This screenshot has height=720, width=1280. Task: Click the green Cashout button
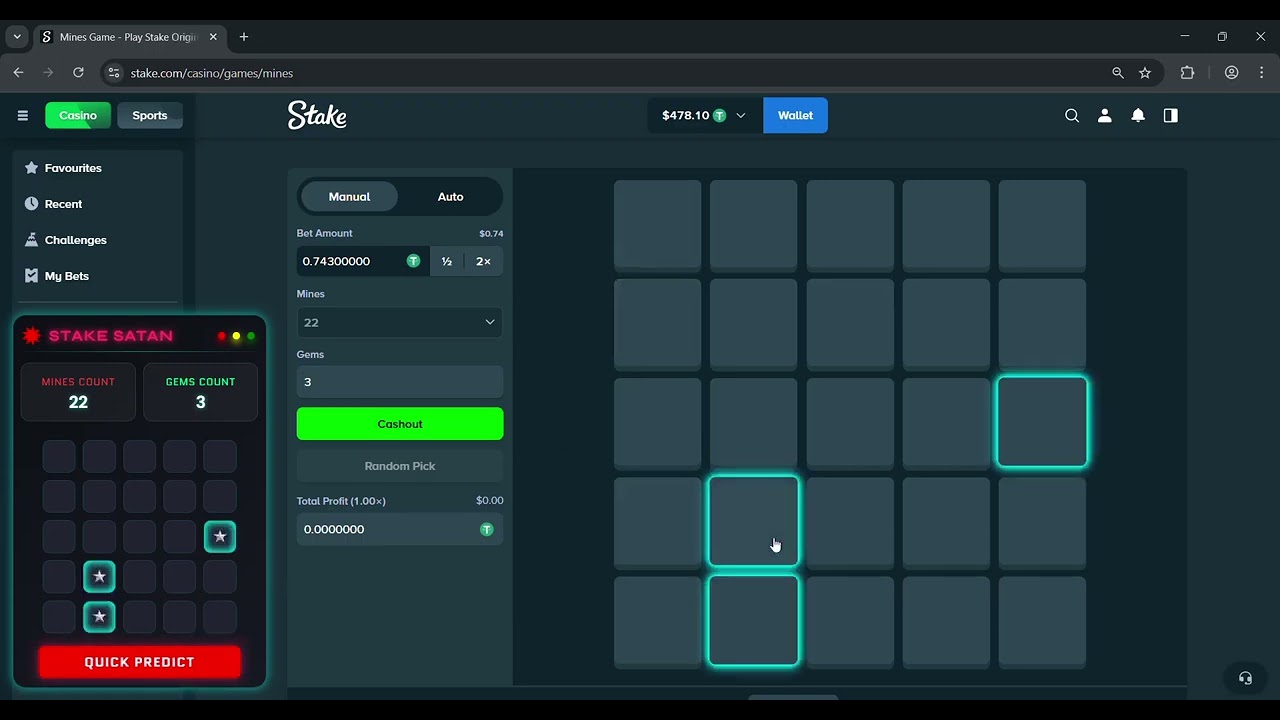[400, 424]
